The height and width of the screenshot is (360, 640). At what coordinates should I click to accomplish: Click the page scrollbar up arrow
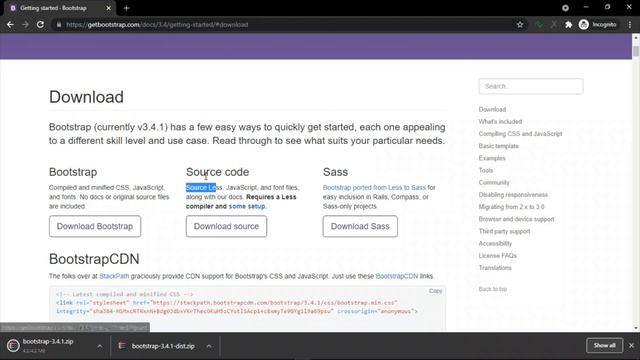pos(636,38)
